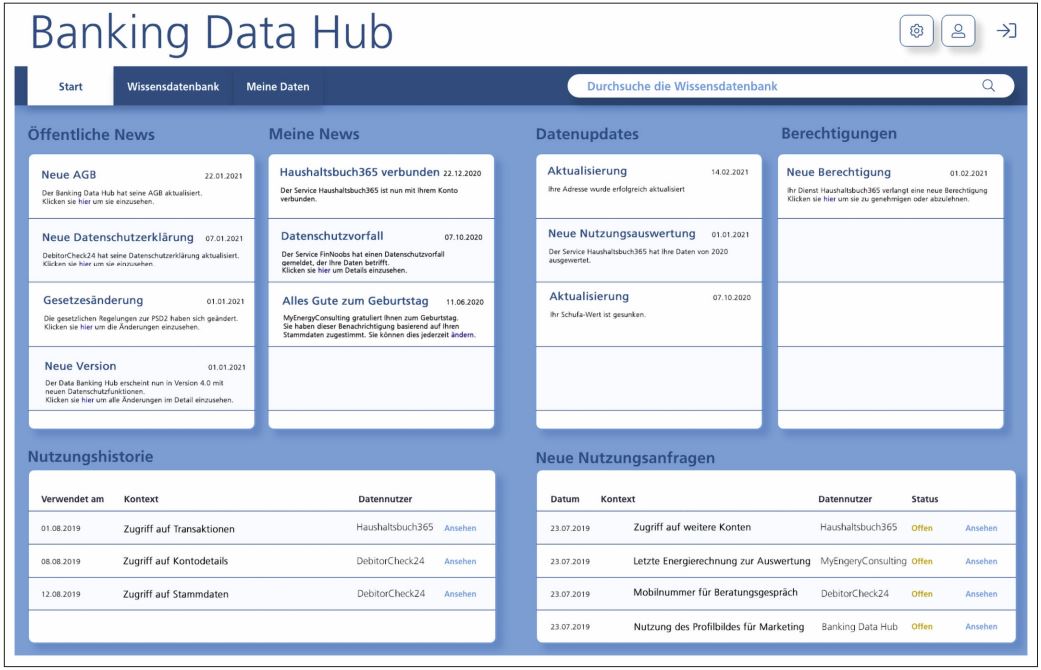Open the user profile icon
1041x670 pixels.
[x=958, y=31]
